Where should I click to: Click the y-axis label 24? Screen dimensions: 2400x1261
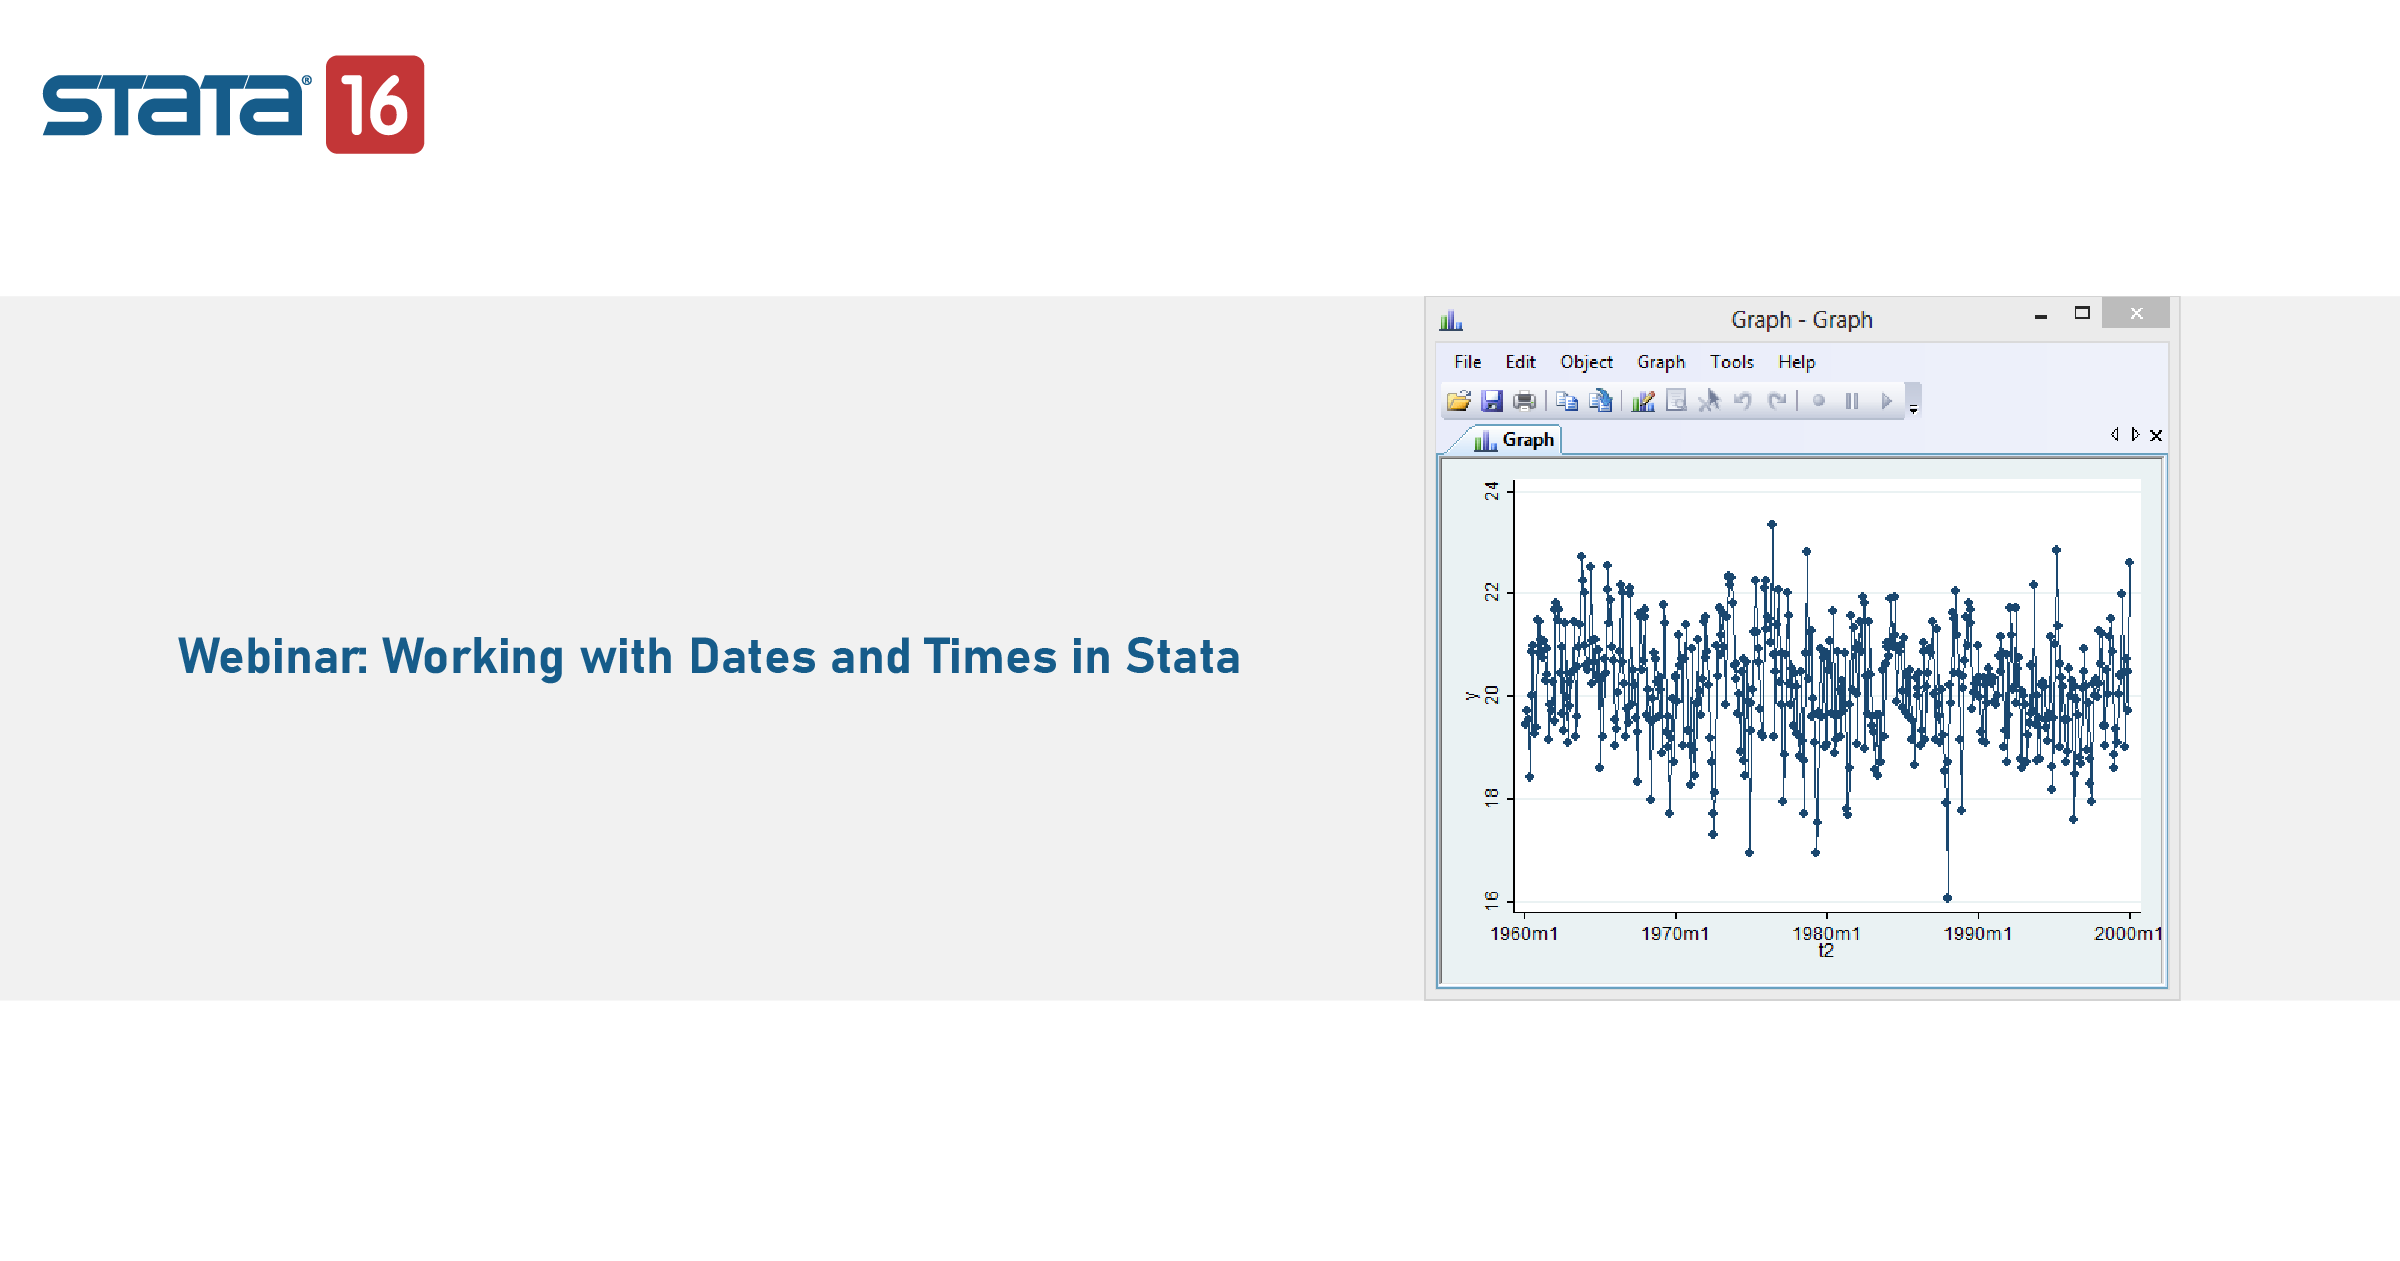1492,491
